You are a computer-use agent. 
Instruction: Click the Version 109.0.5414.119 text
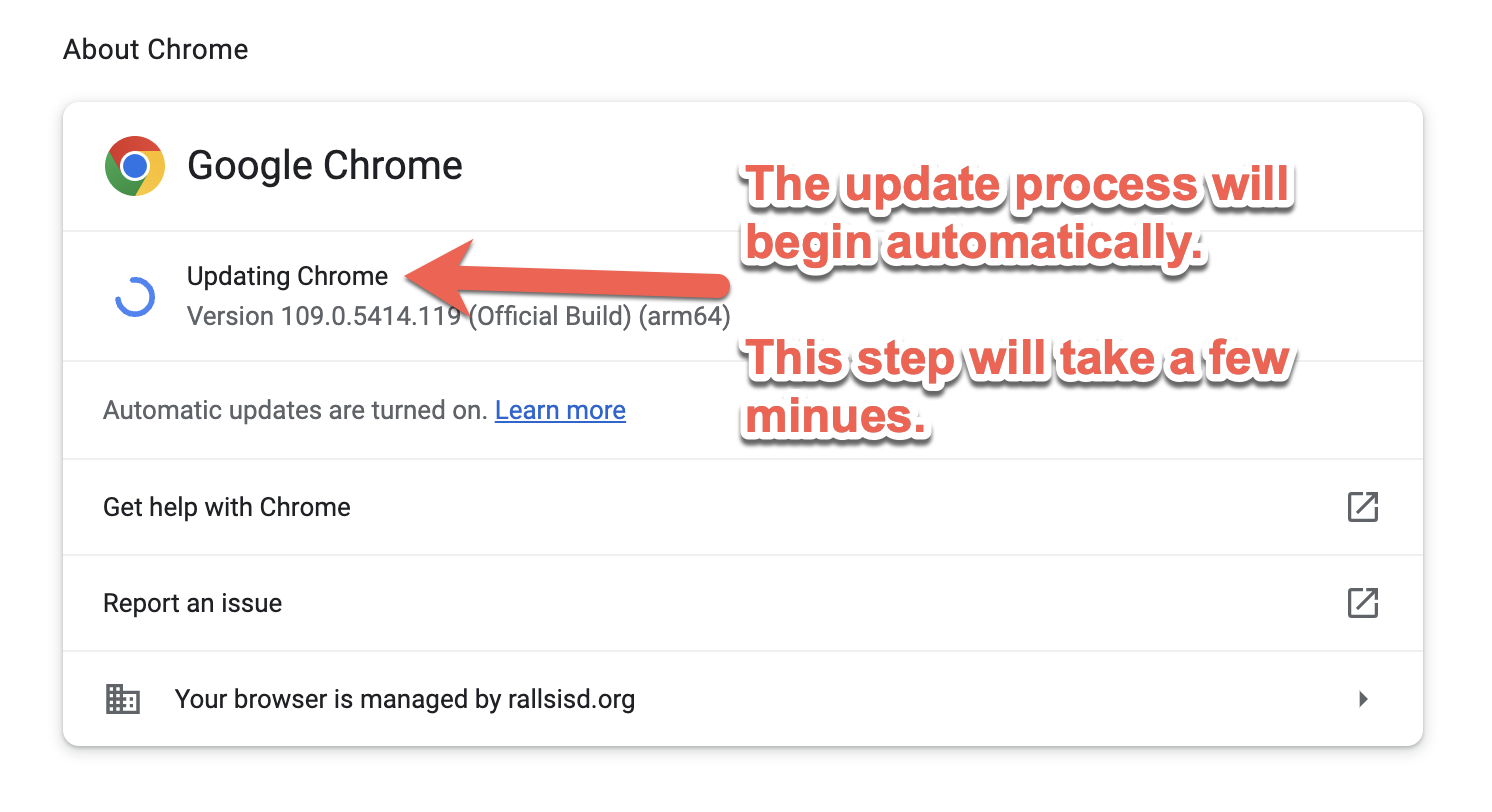coord(459,316)
